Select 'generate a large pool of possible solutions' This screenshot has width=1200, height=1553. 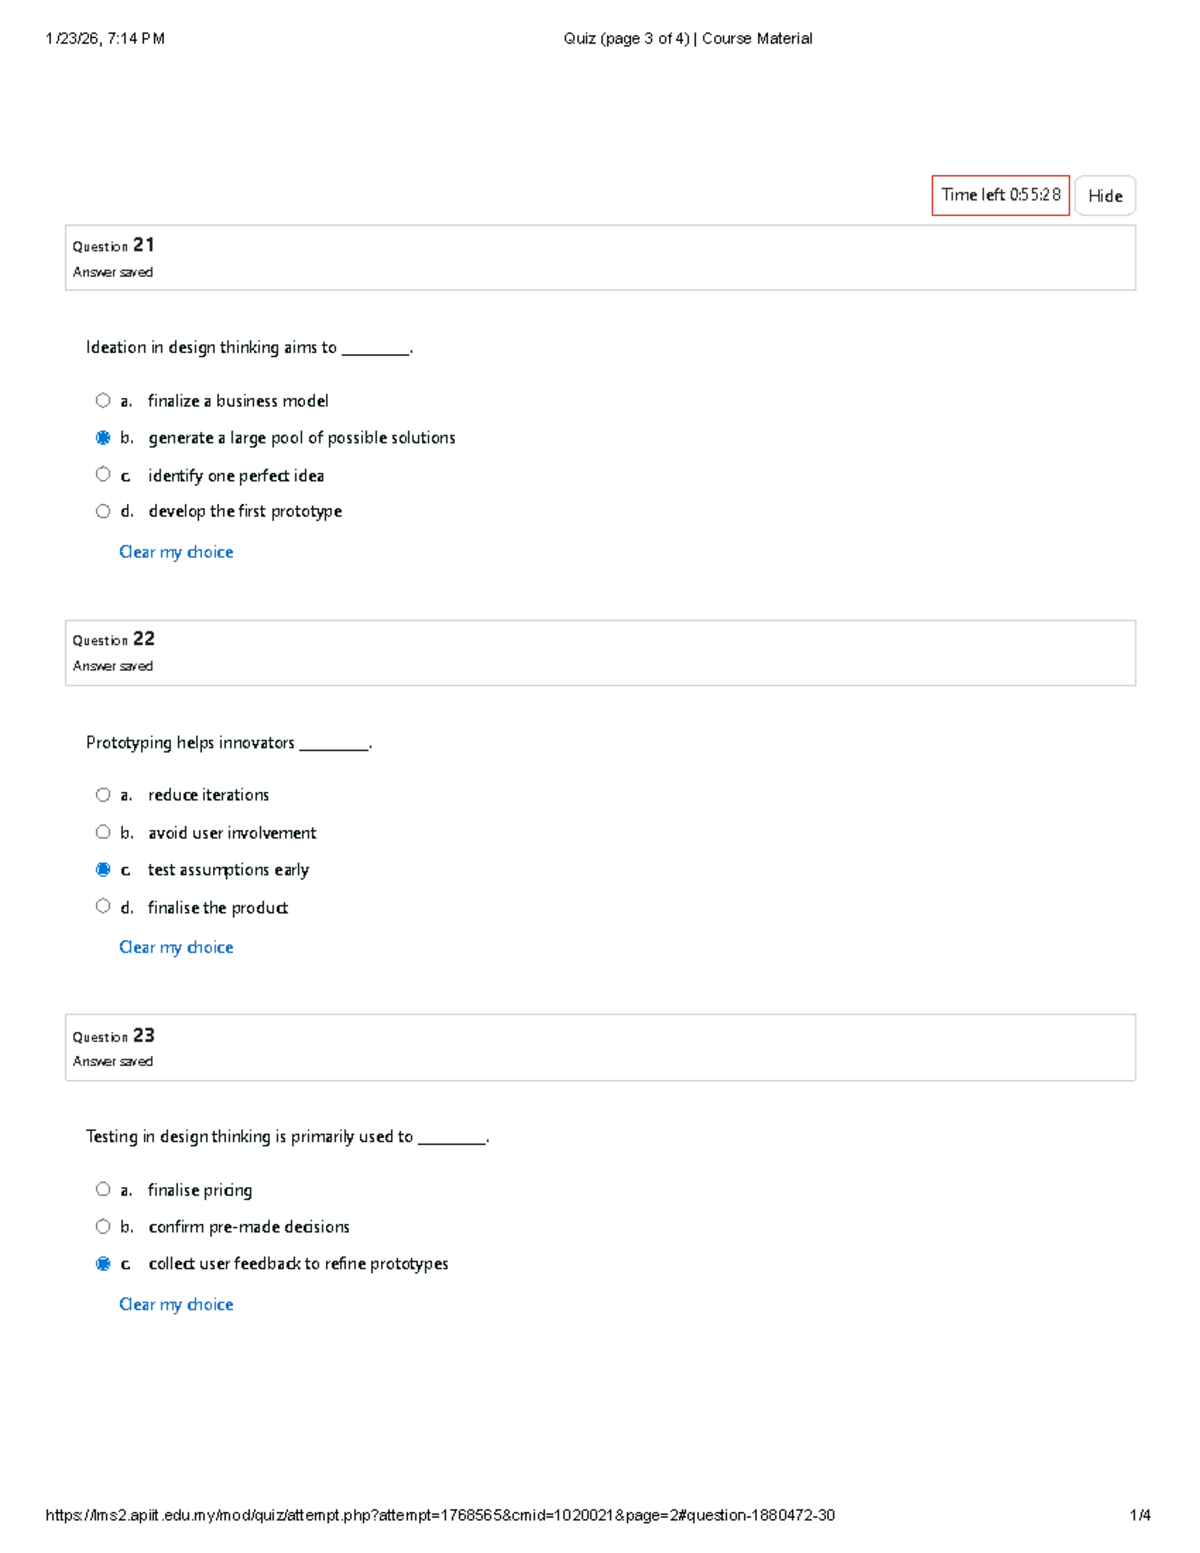[103, 438]
